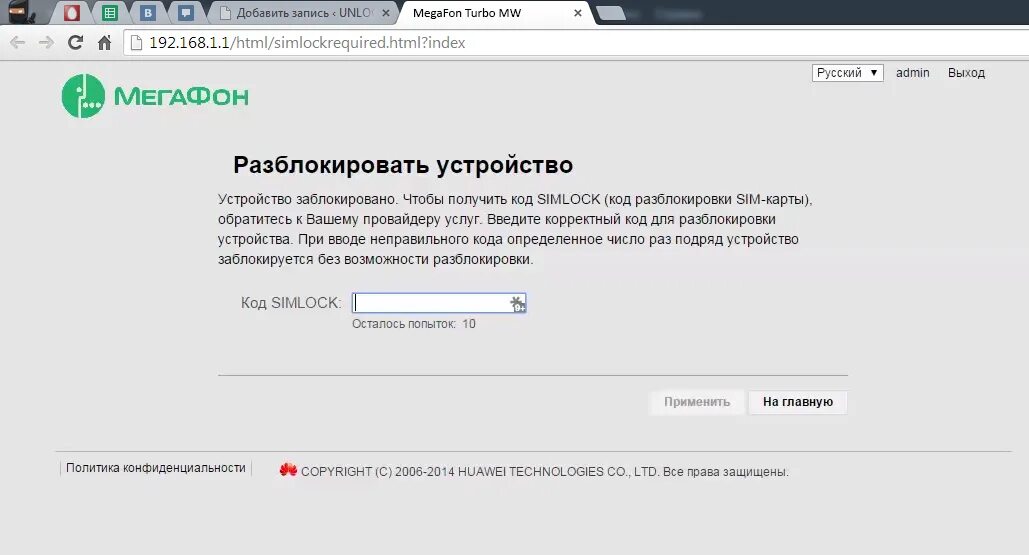The image size is (1029, 555).
Task: Click the browser back arrow
Action: tap(18, 43)
